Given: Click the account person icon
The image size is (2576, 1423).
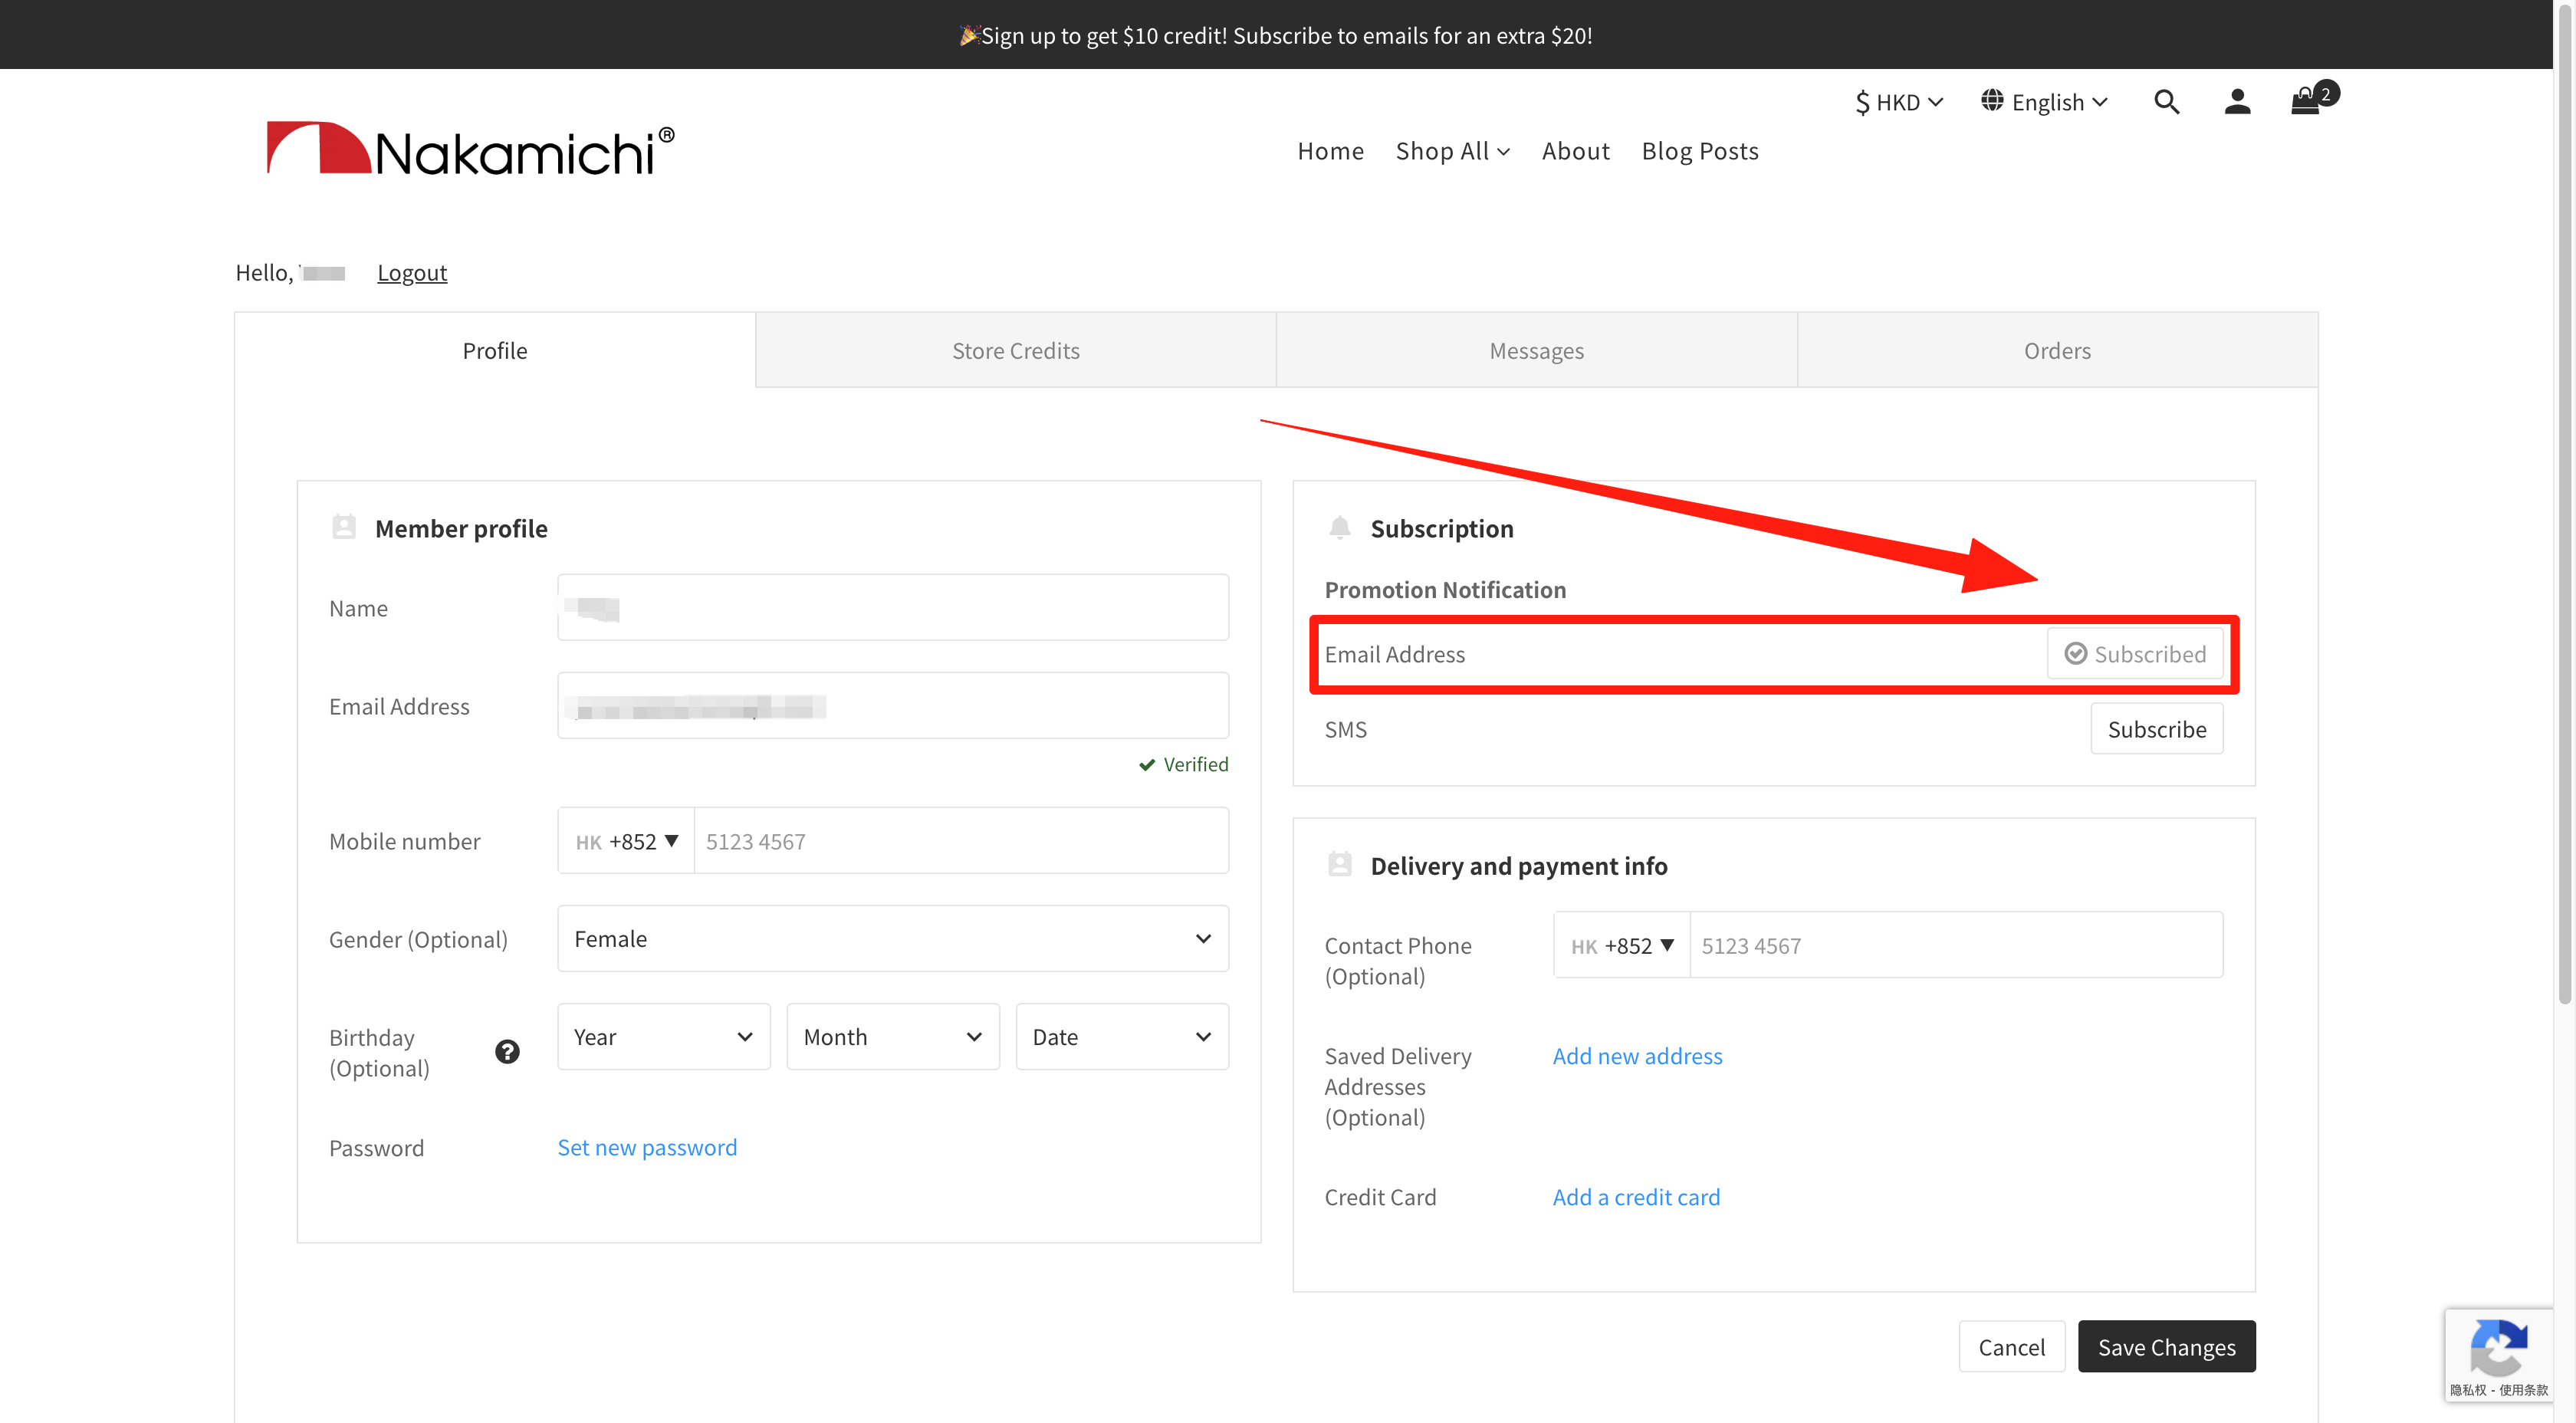Looking at the screenshot, I should 2237,101.
